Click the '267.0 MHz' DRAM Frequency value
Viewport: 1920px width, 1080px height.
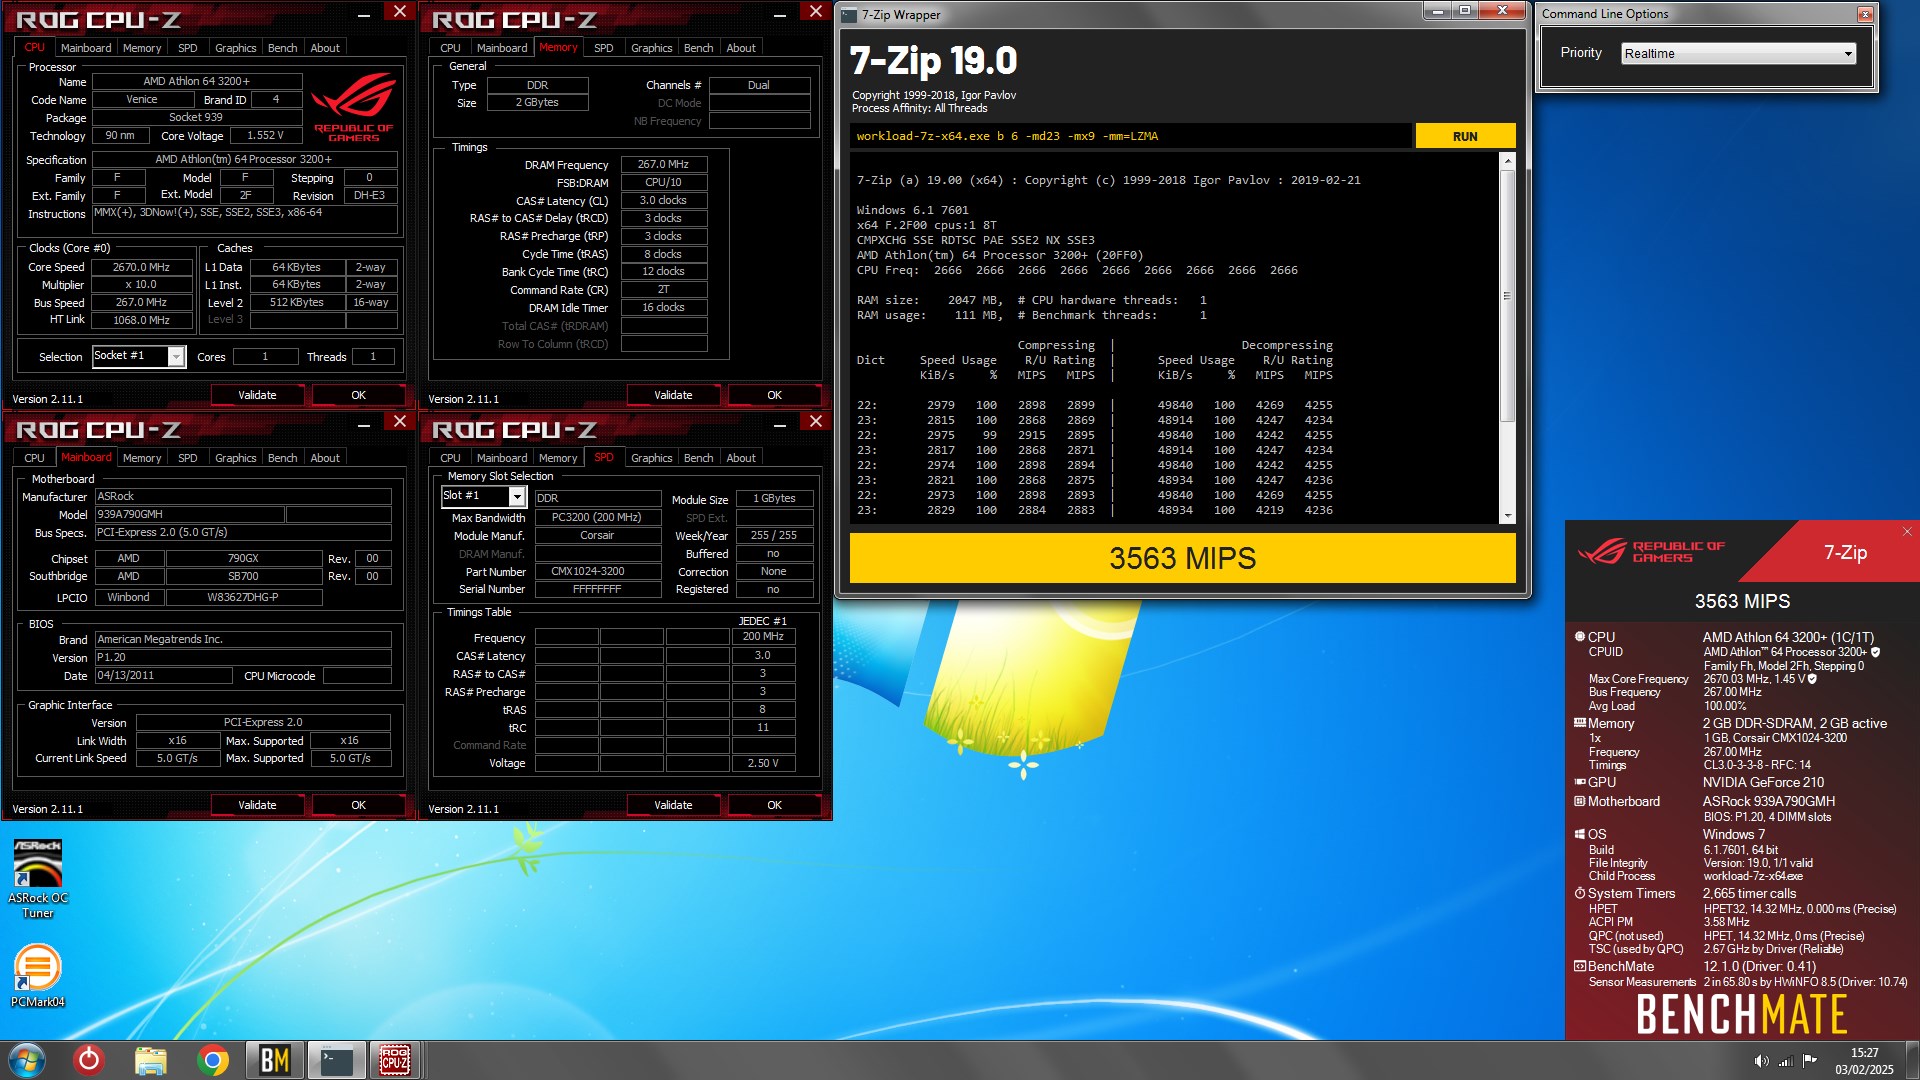[664, 164]
